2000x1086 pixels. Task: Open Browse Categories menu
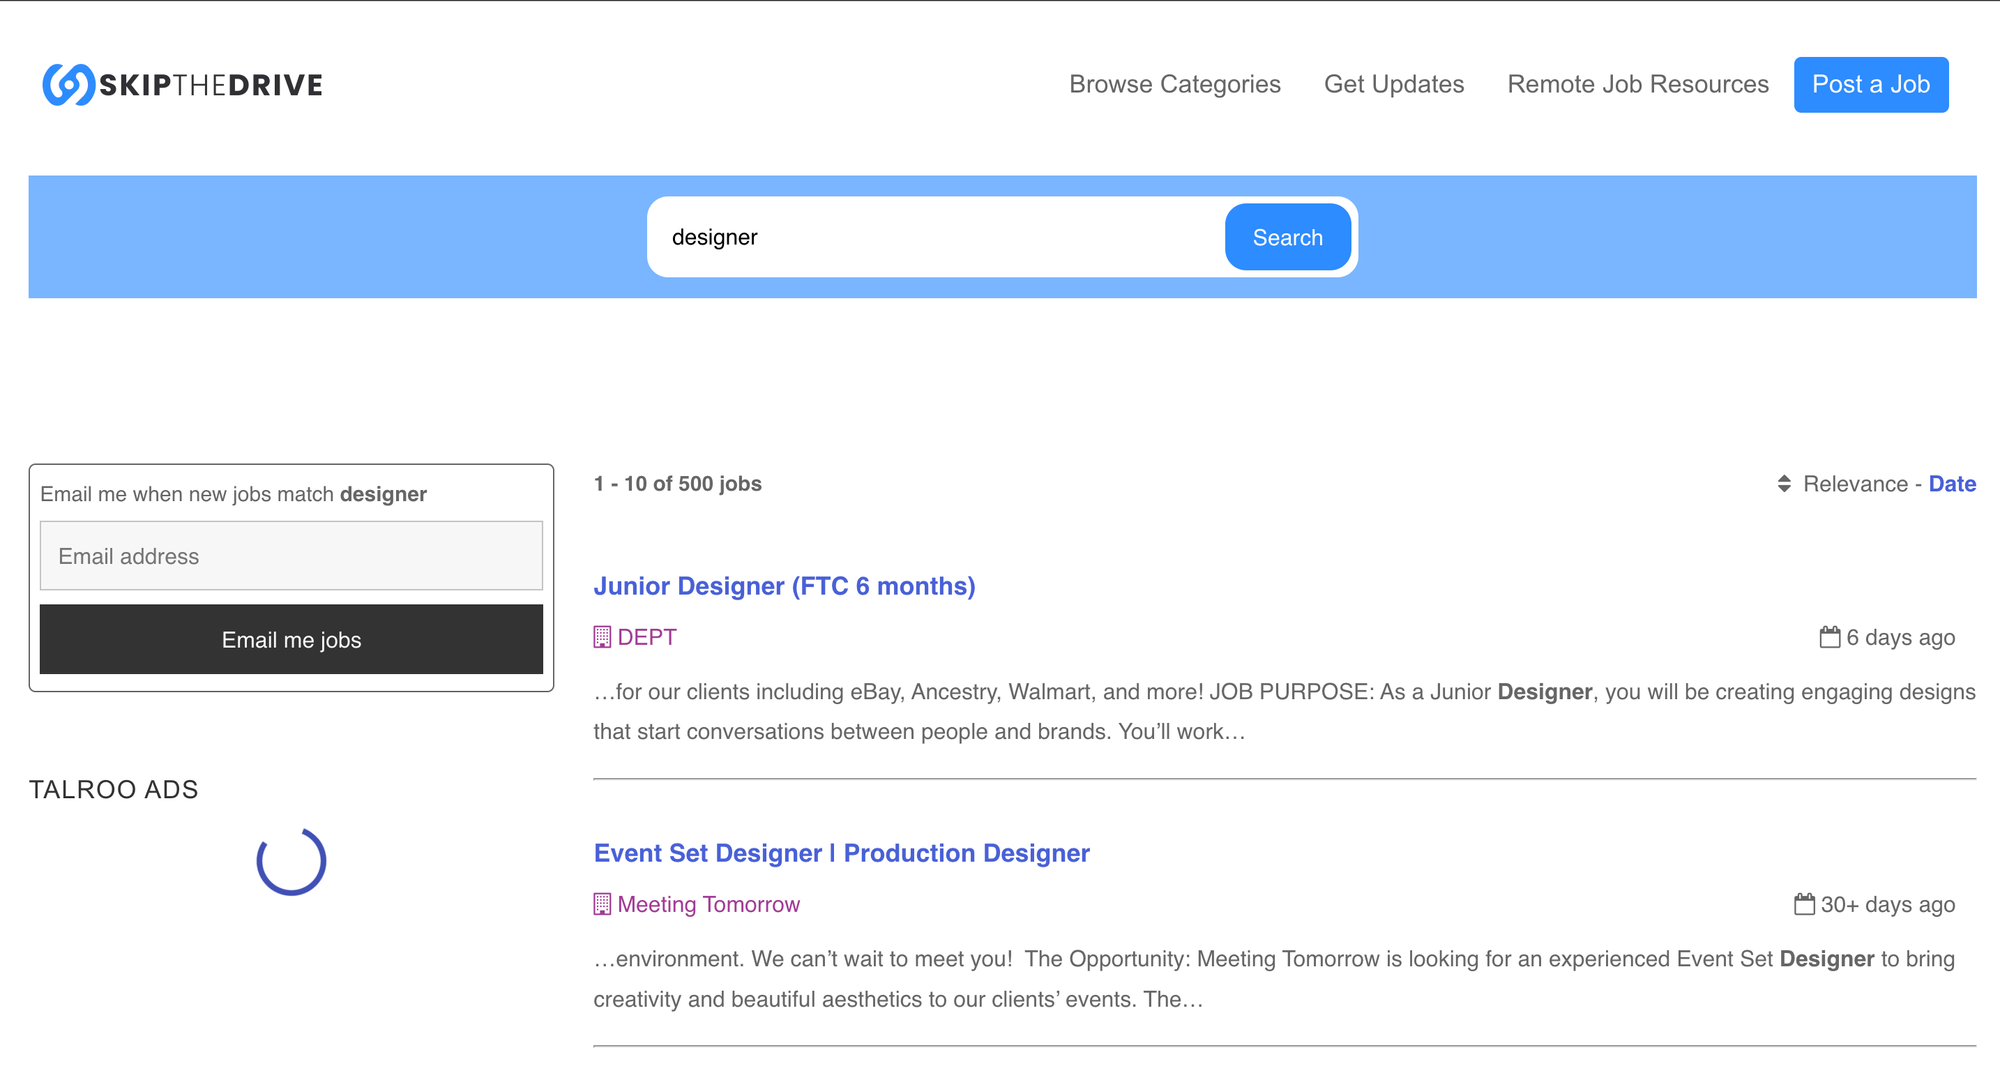pos(1174,85)
